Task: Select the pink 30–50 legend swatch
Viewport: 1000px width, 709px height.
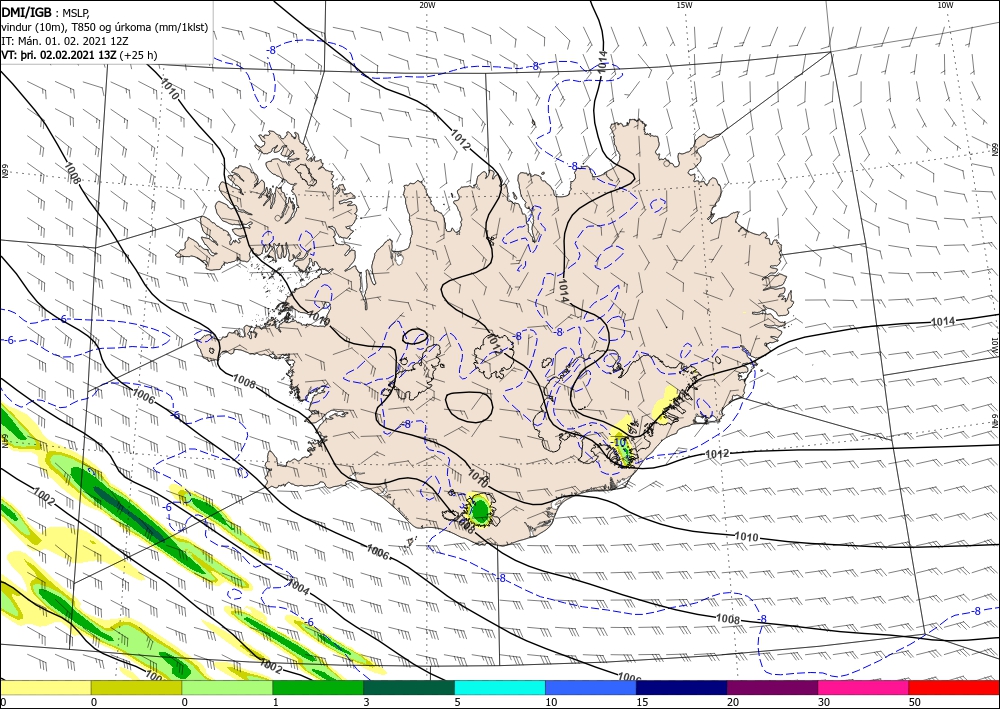Action: (x=864, y=688)
